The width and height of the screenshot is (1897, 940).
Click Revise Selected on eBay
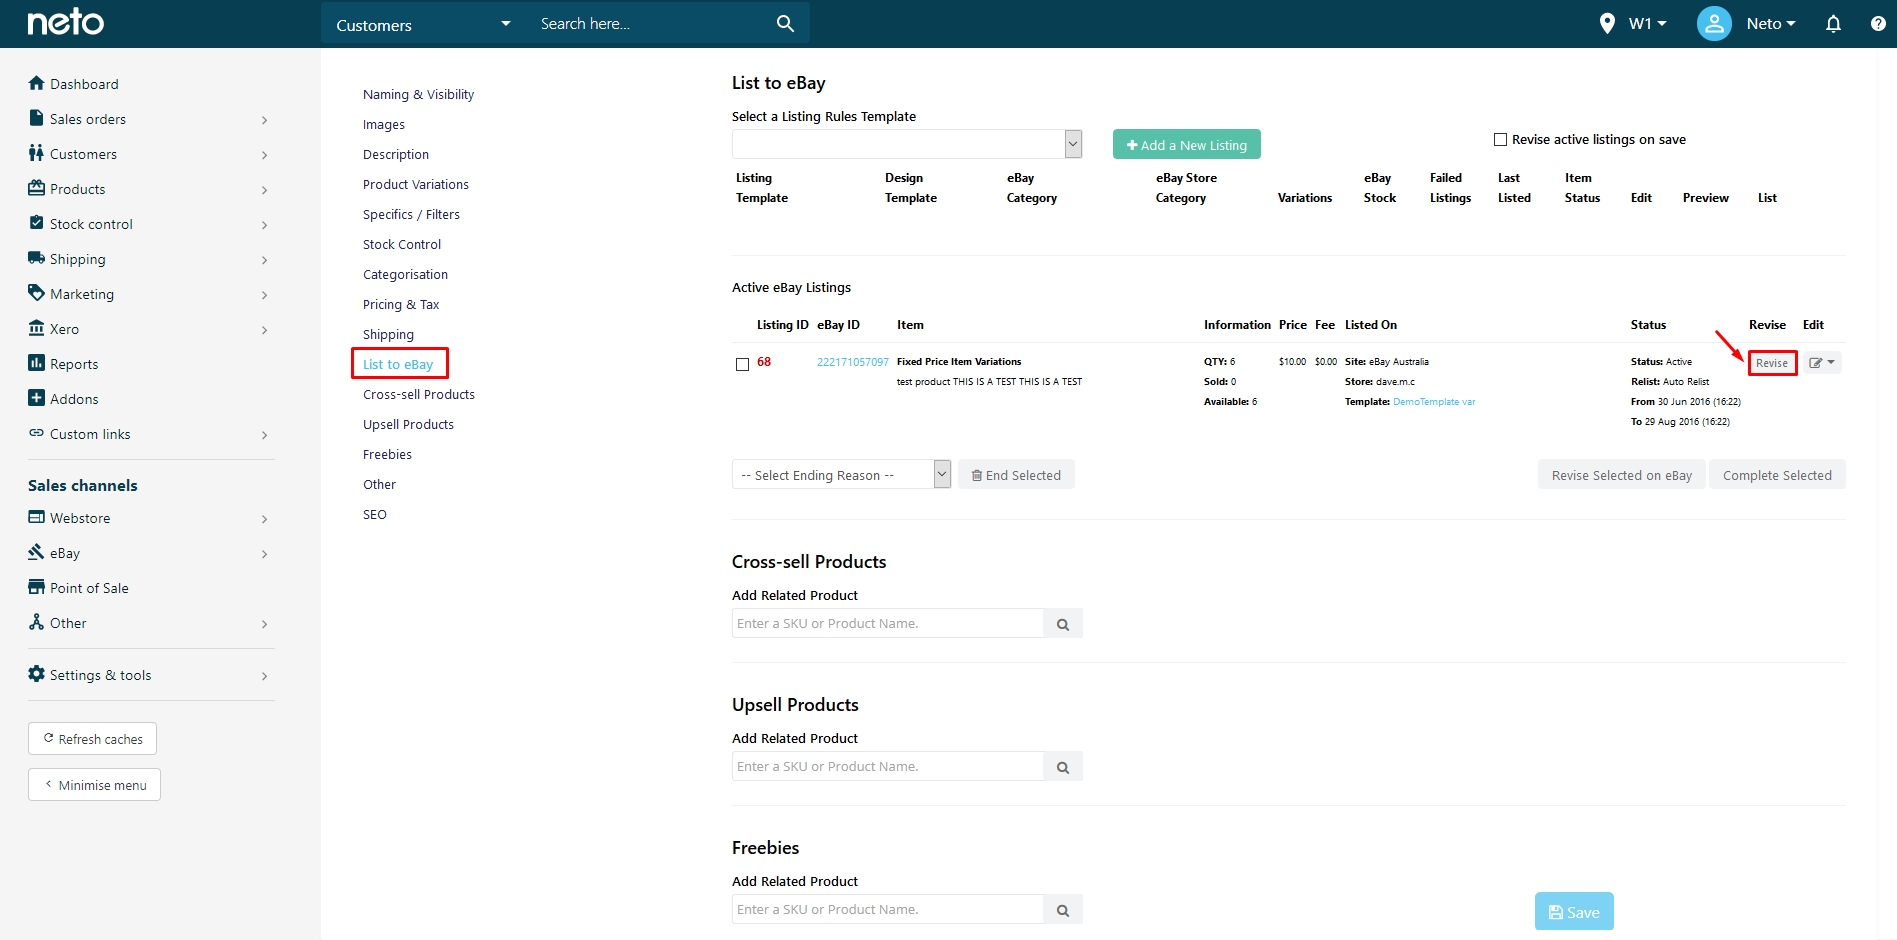(x=1621, y=475)
